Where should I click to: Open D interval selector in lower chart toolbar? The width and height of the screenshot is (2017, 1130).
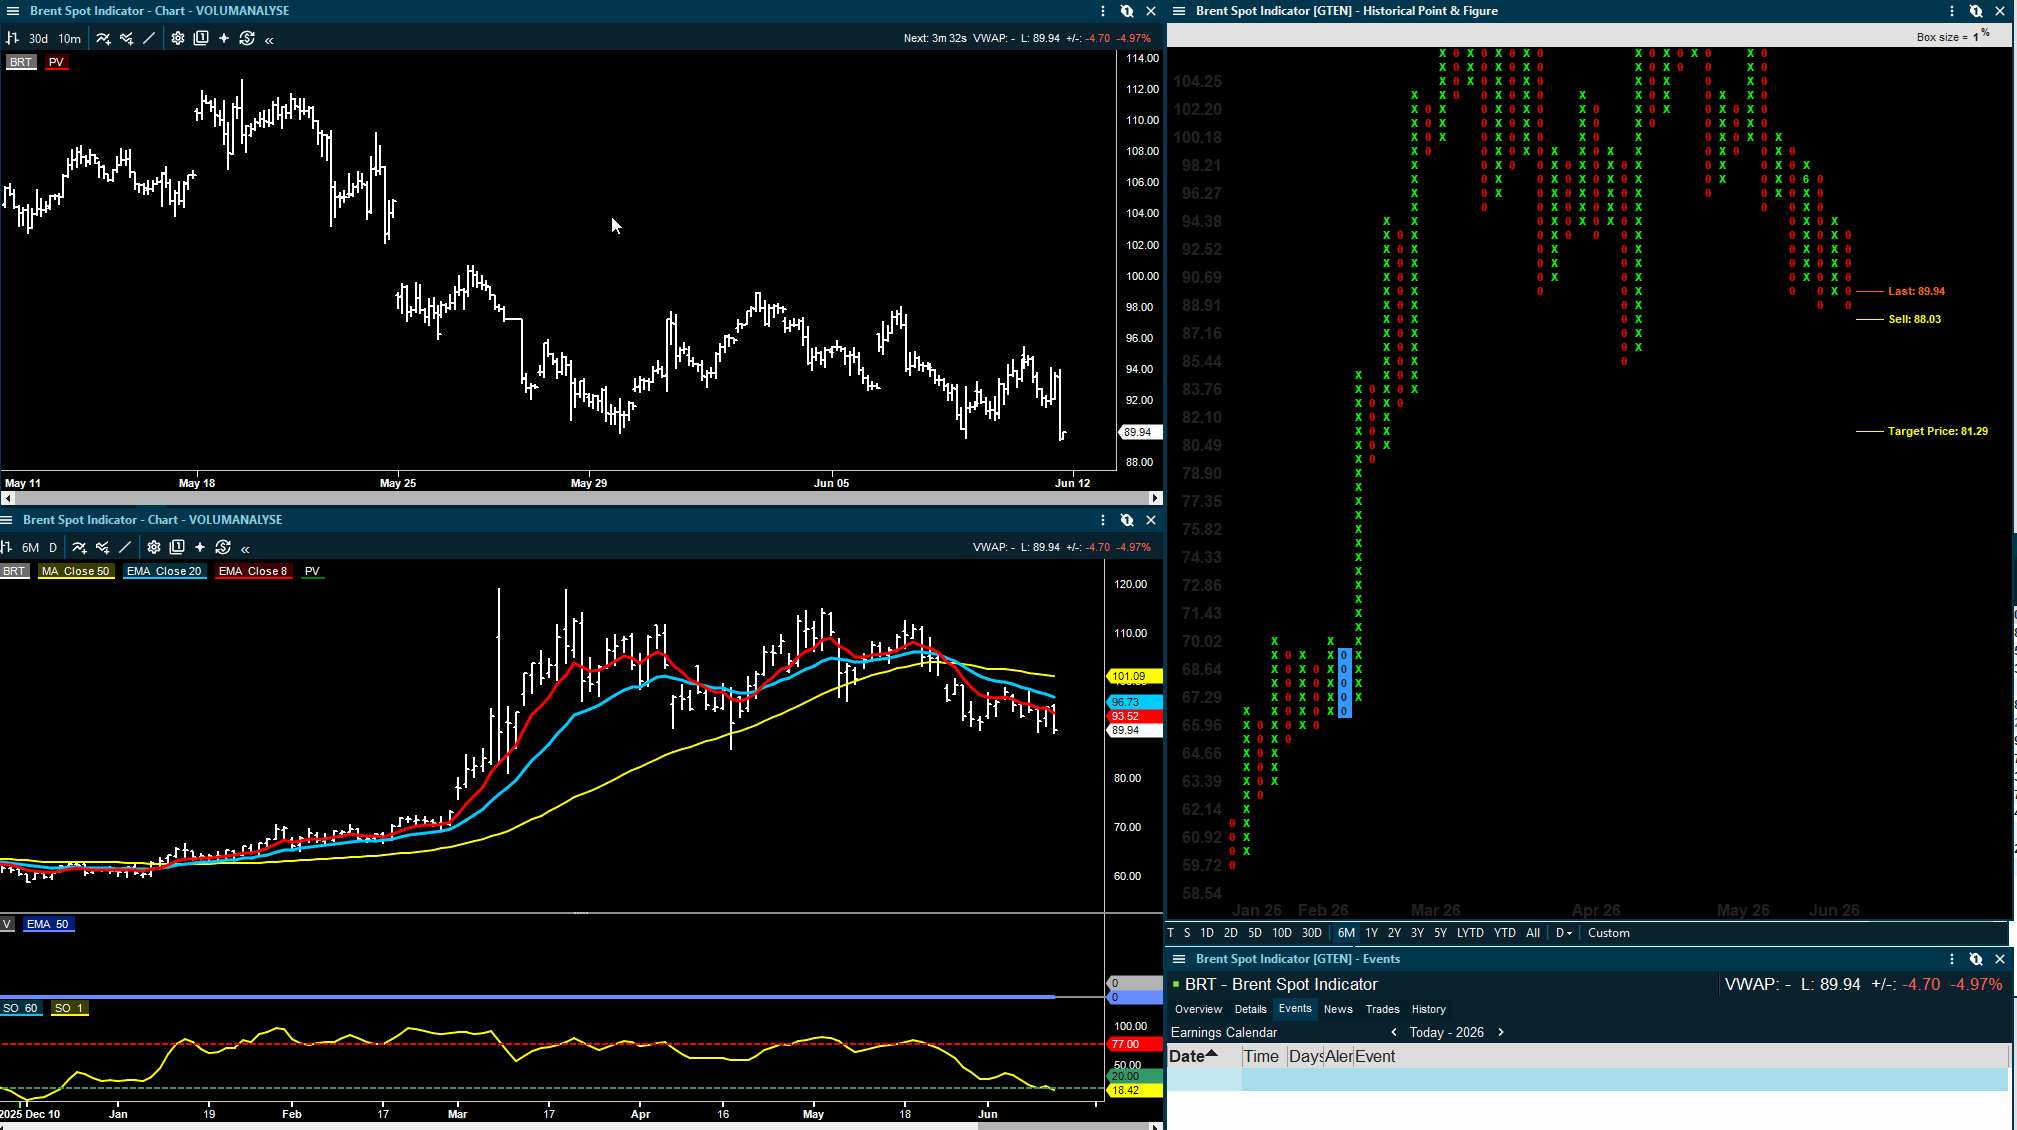pos(53,548)
